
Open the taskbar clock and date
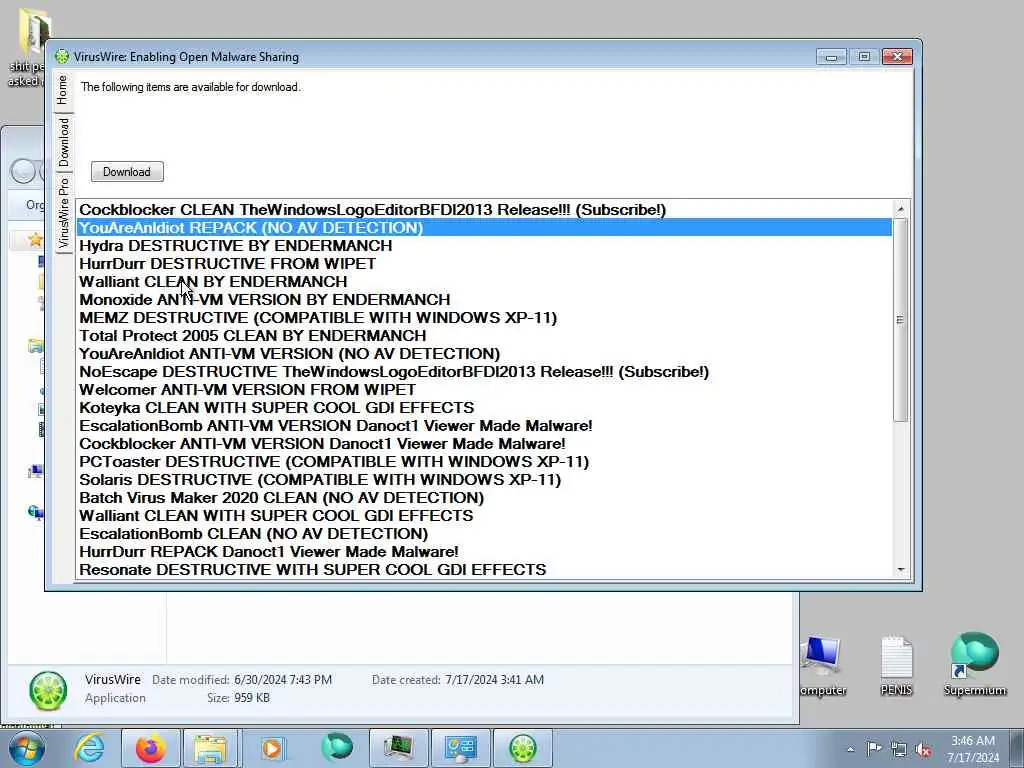(x=973, y=749)
